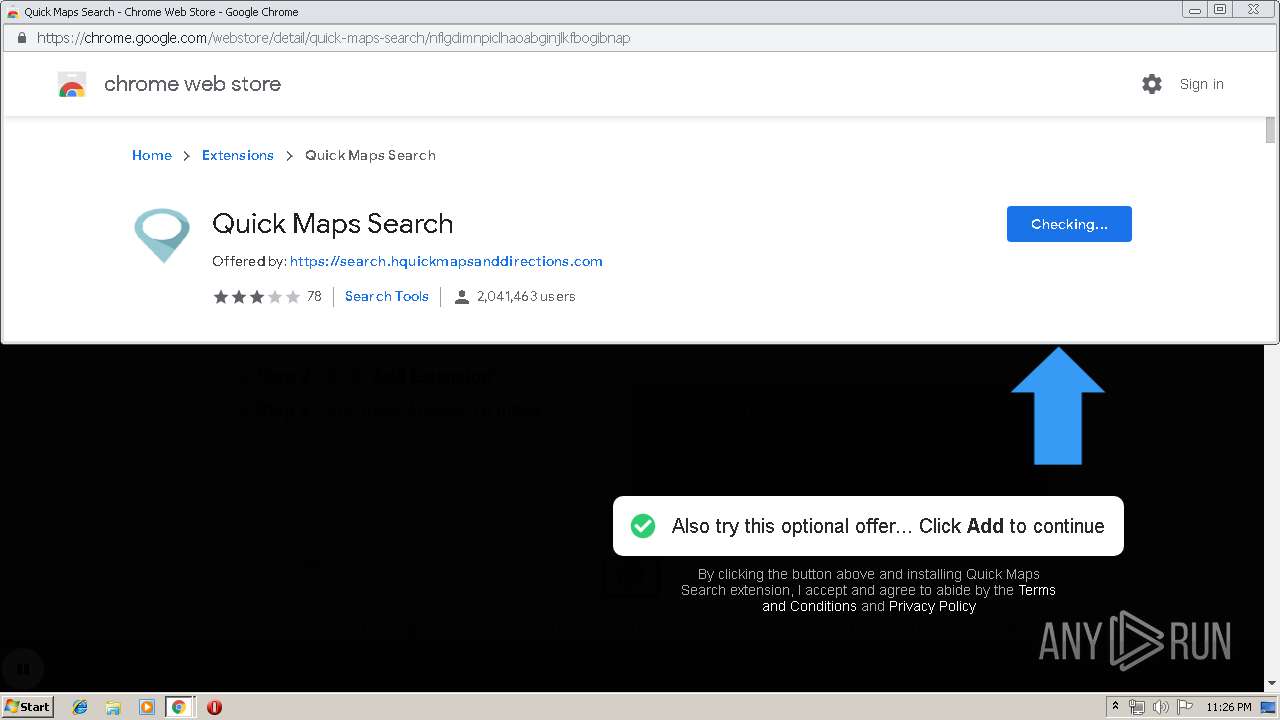1280x720 pixels.
Task: Click the red Opera icon in taskbar
Action: tap(214, 707)
